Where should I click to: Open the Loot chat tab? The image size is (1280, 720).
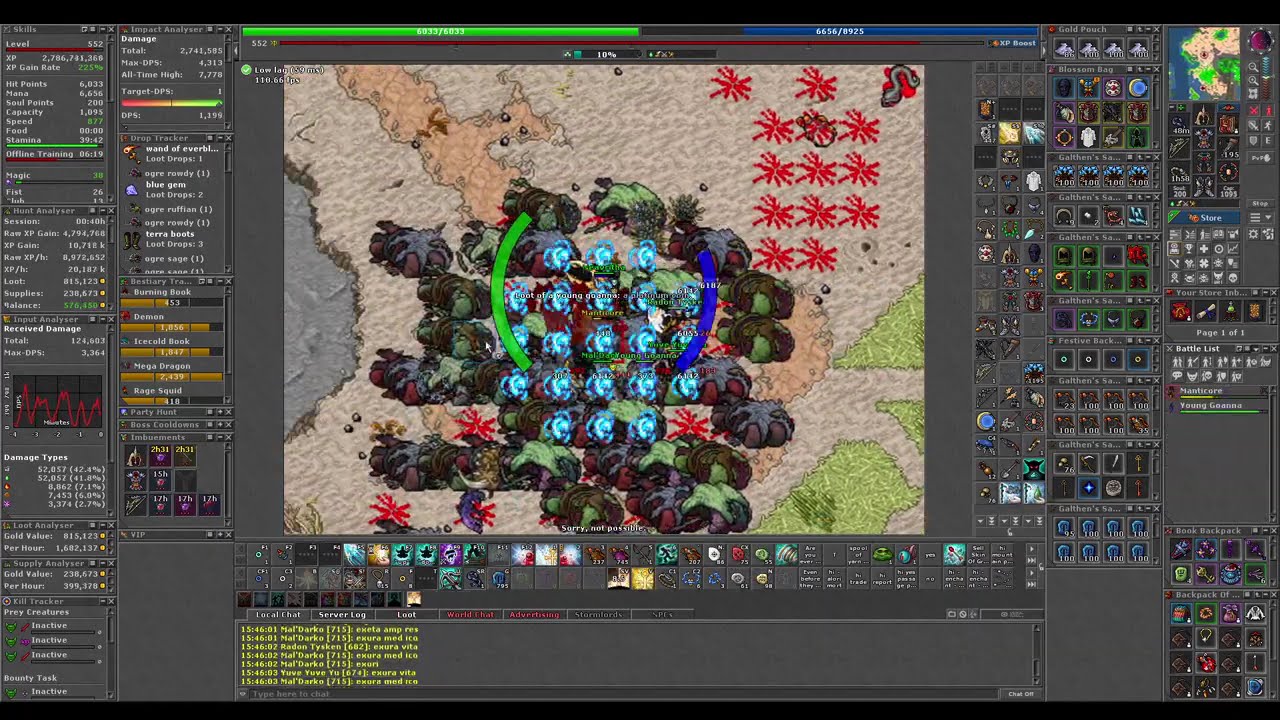pos(406,614)
